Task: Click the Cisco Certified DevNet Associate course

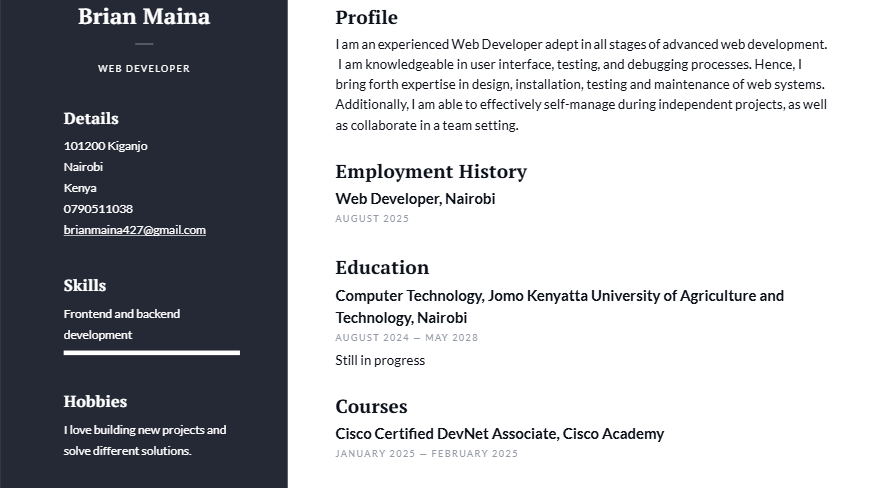Action: pos(500,434)
